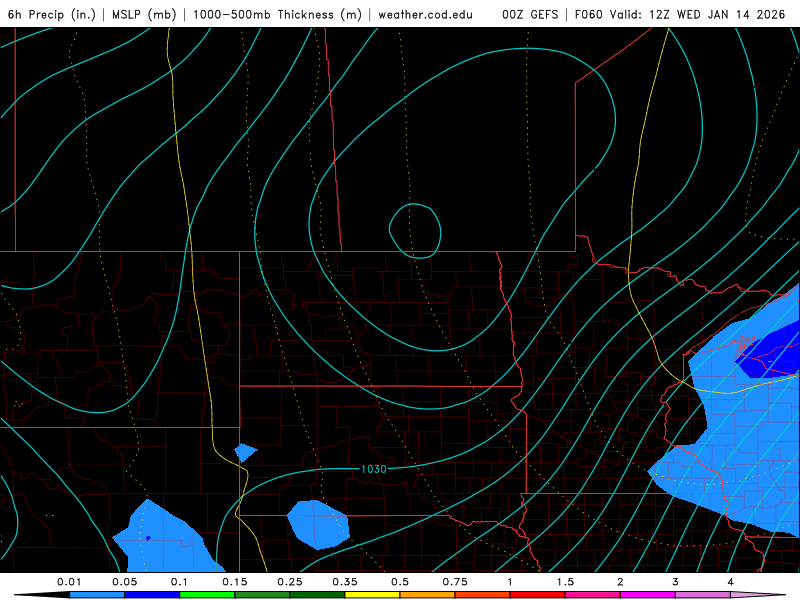Viewport: 800px width, 600px height.
Task: Click the '6h Precip (in.)' header label
Action: coord(52,14)
